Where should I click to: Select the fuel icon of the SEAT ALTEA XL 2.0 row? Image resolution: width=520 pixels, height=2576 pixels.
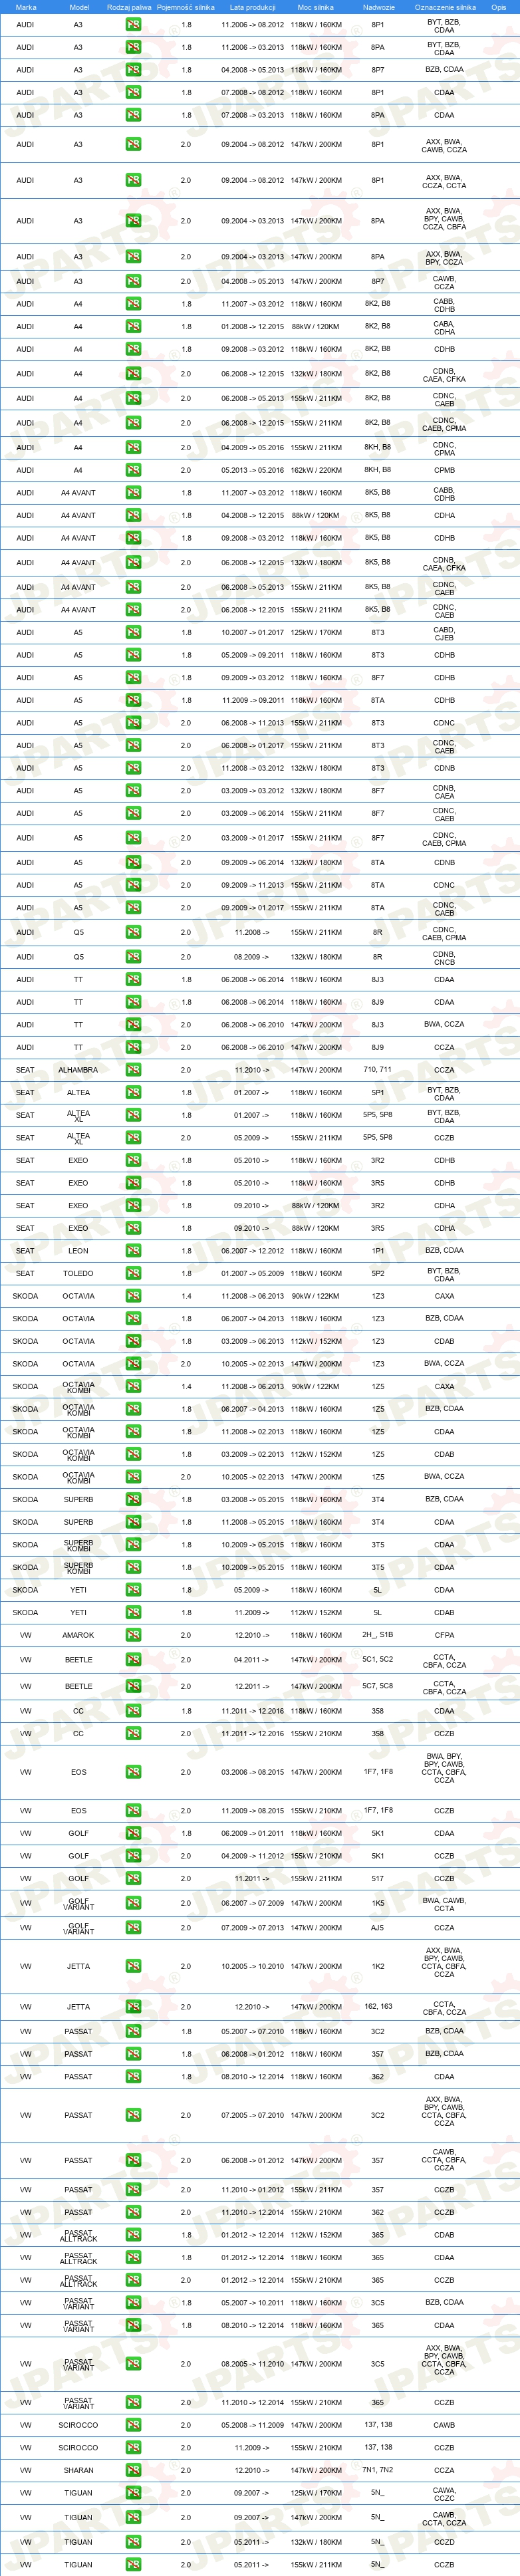[x=133, y=1138]
